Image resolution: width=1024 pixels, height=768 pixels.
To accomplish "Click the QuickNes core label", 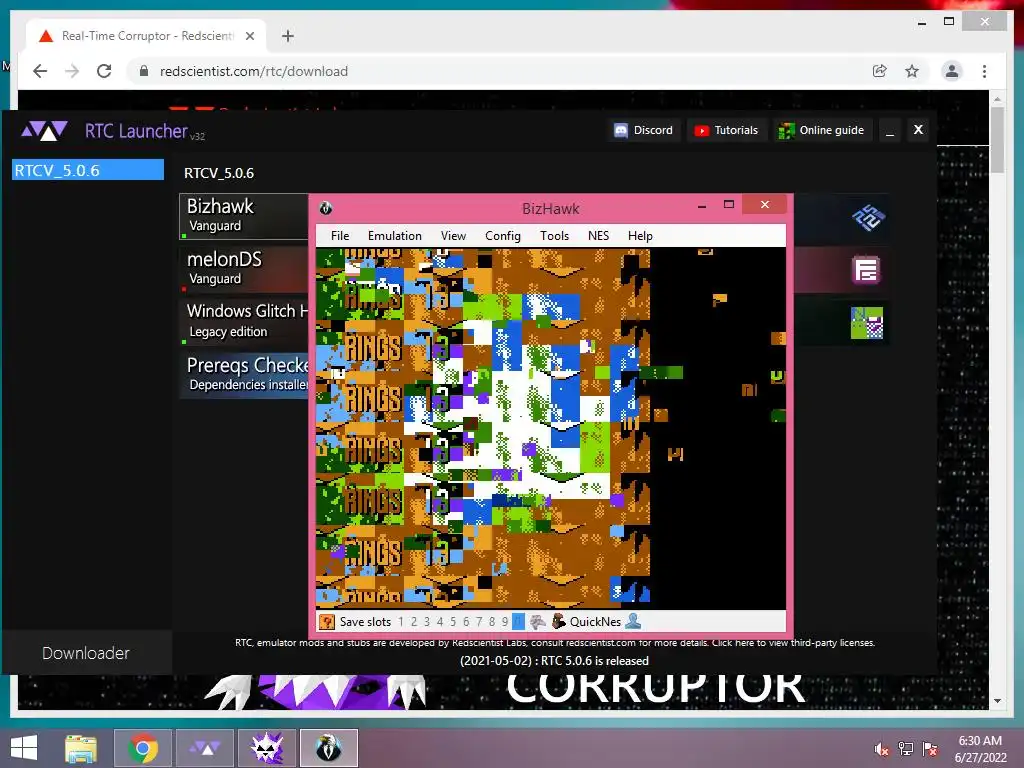I will [x=595, y=622].
